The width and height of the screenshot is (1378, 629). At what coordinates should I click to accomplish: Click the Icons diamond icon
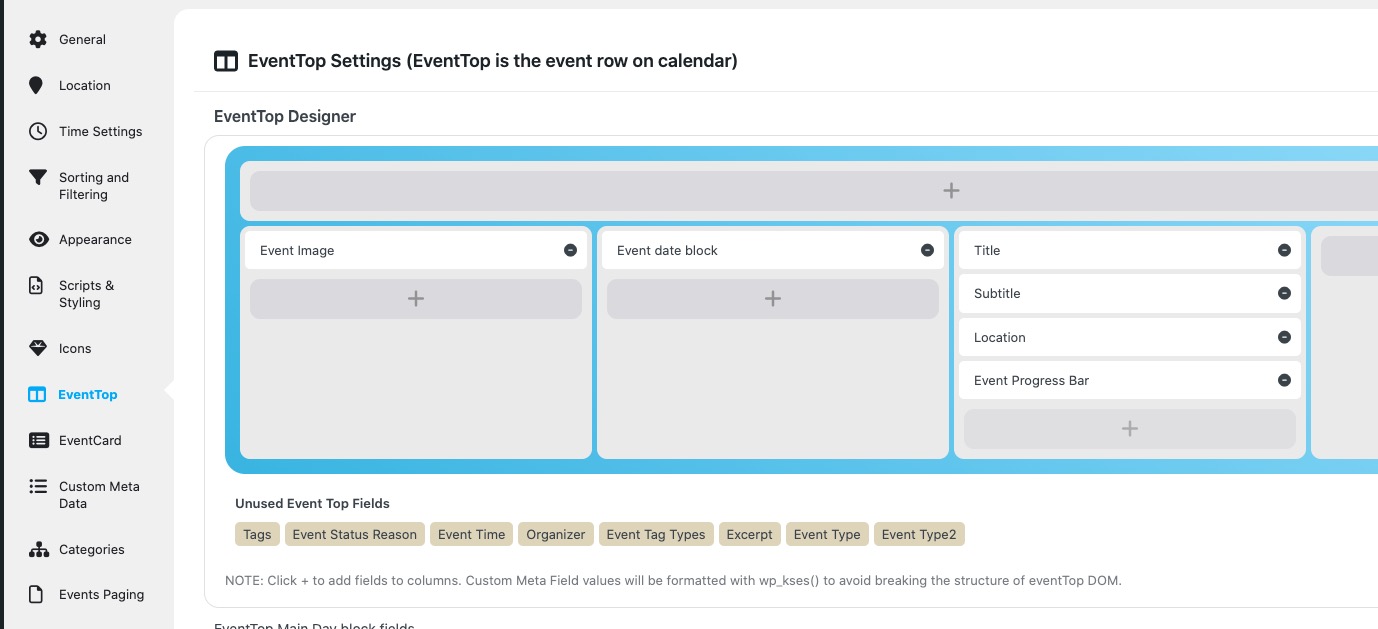click(x=38, y=348)
